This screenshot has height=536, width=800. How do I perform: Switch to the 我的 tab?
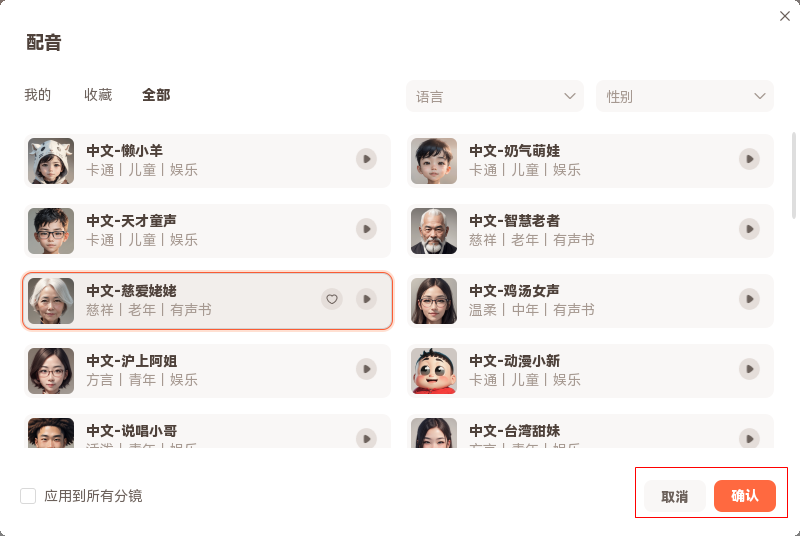(38, 95)
